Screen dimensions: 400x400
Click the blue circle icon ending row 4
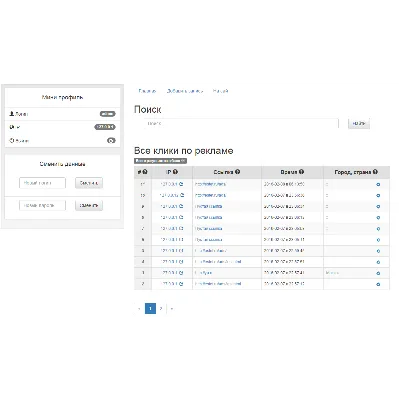(x=378, y=262)
